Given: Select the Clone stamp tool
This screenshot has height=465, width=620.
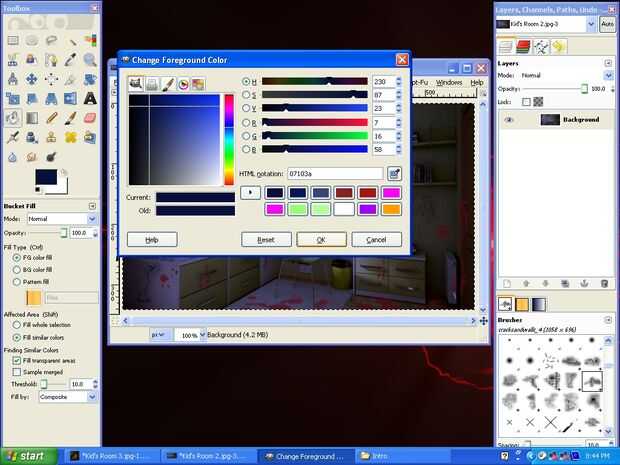Looking at the screenshot, I should (51, 137).
